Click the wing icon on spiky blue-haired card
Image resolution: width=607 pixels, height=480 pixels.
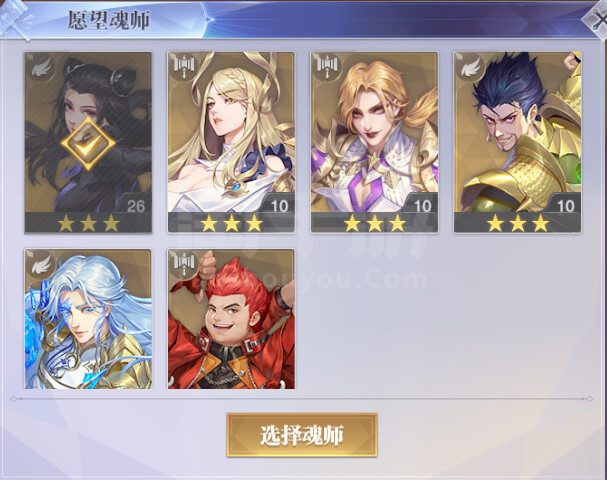pyautogui.click(x=471, y=67)
